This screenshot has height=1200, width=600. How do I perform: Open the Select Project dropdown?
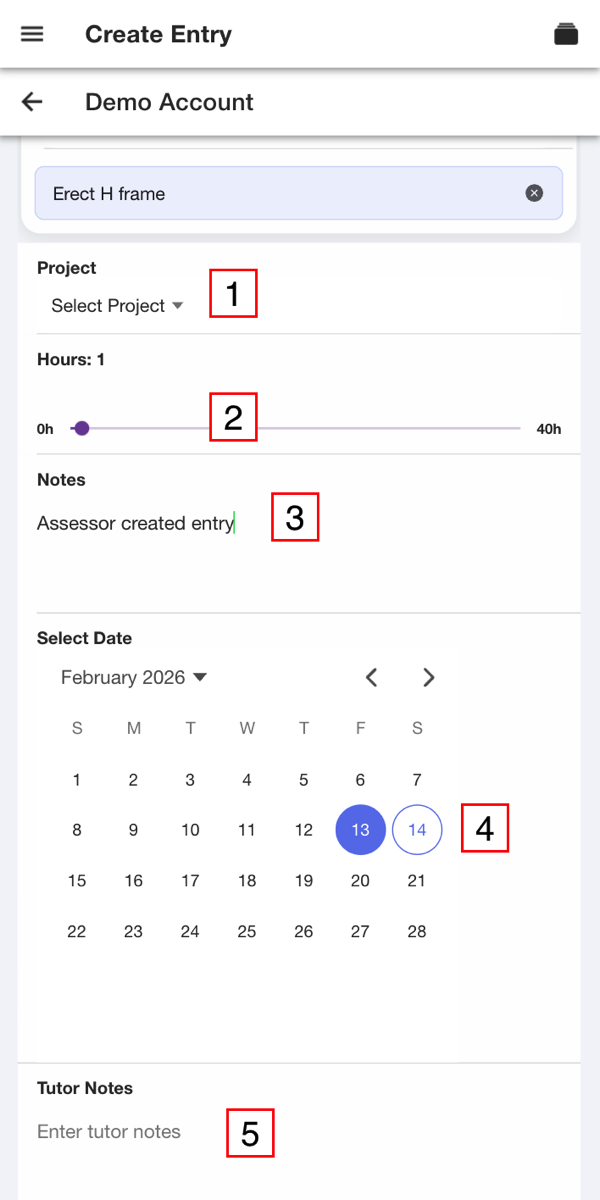pos(118,306)
